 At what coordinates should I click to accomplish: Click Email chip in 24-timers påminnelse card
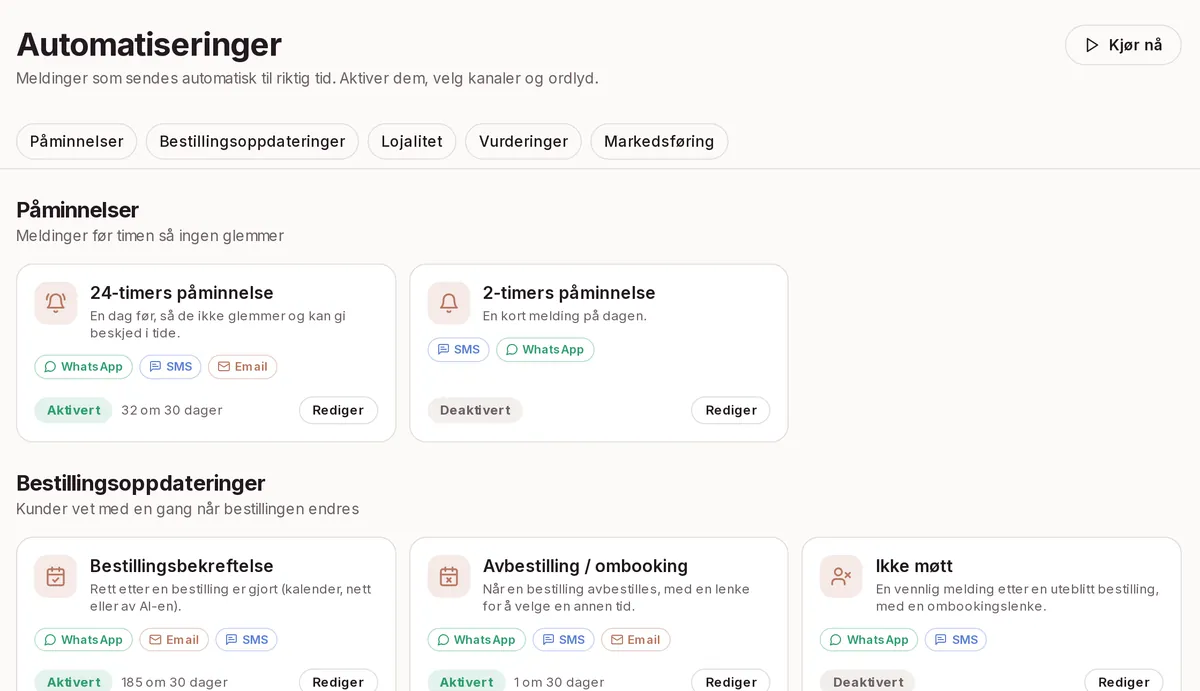[x=243, y=367]
